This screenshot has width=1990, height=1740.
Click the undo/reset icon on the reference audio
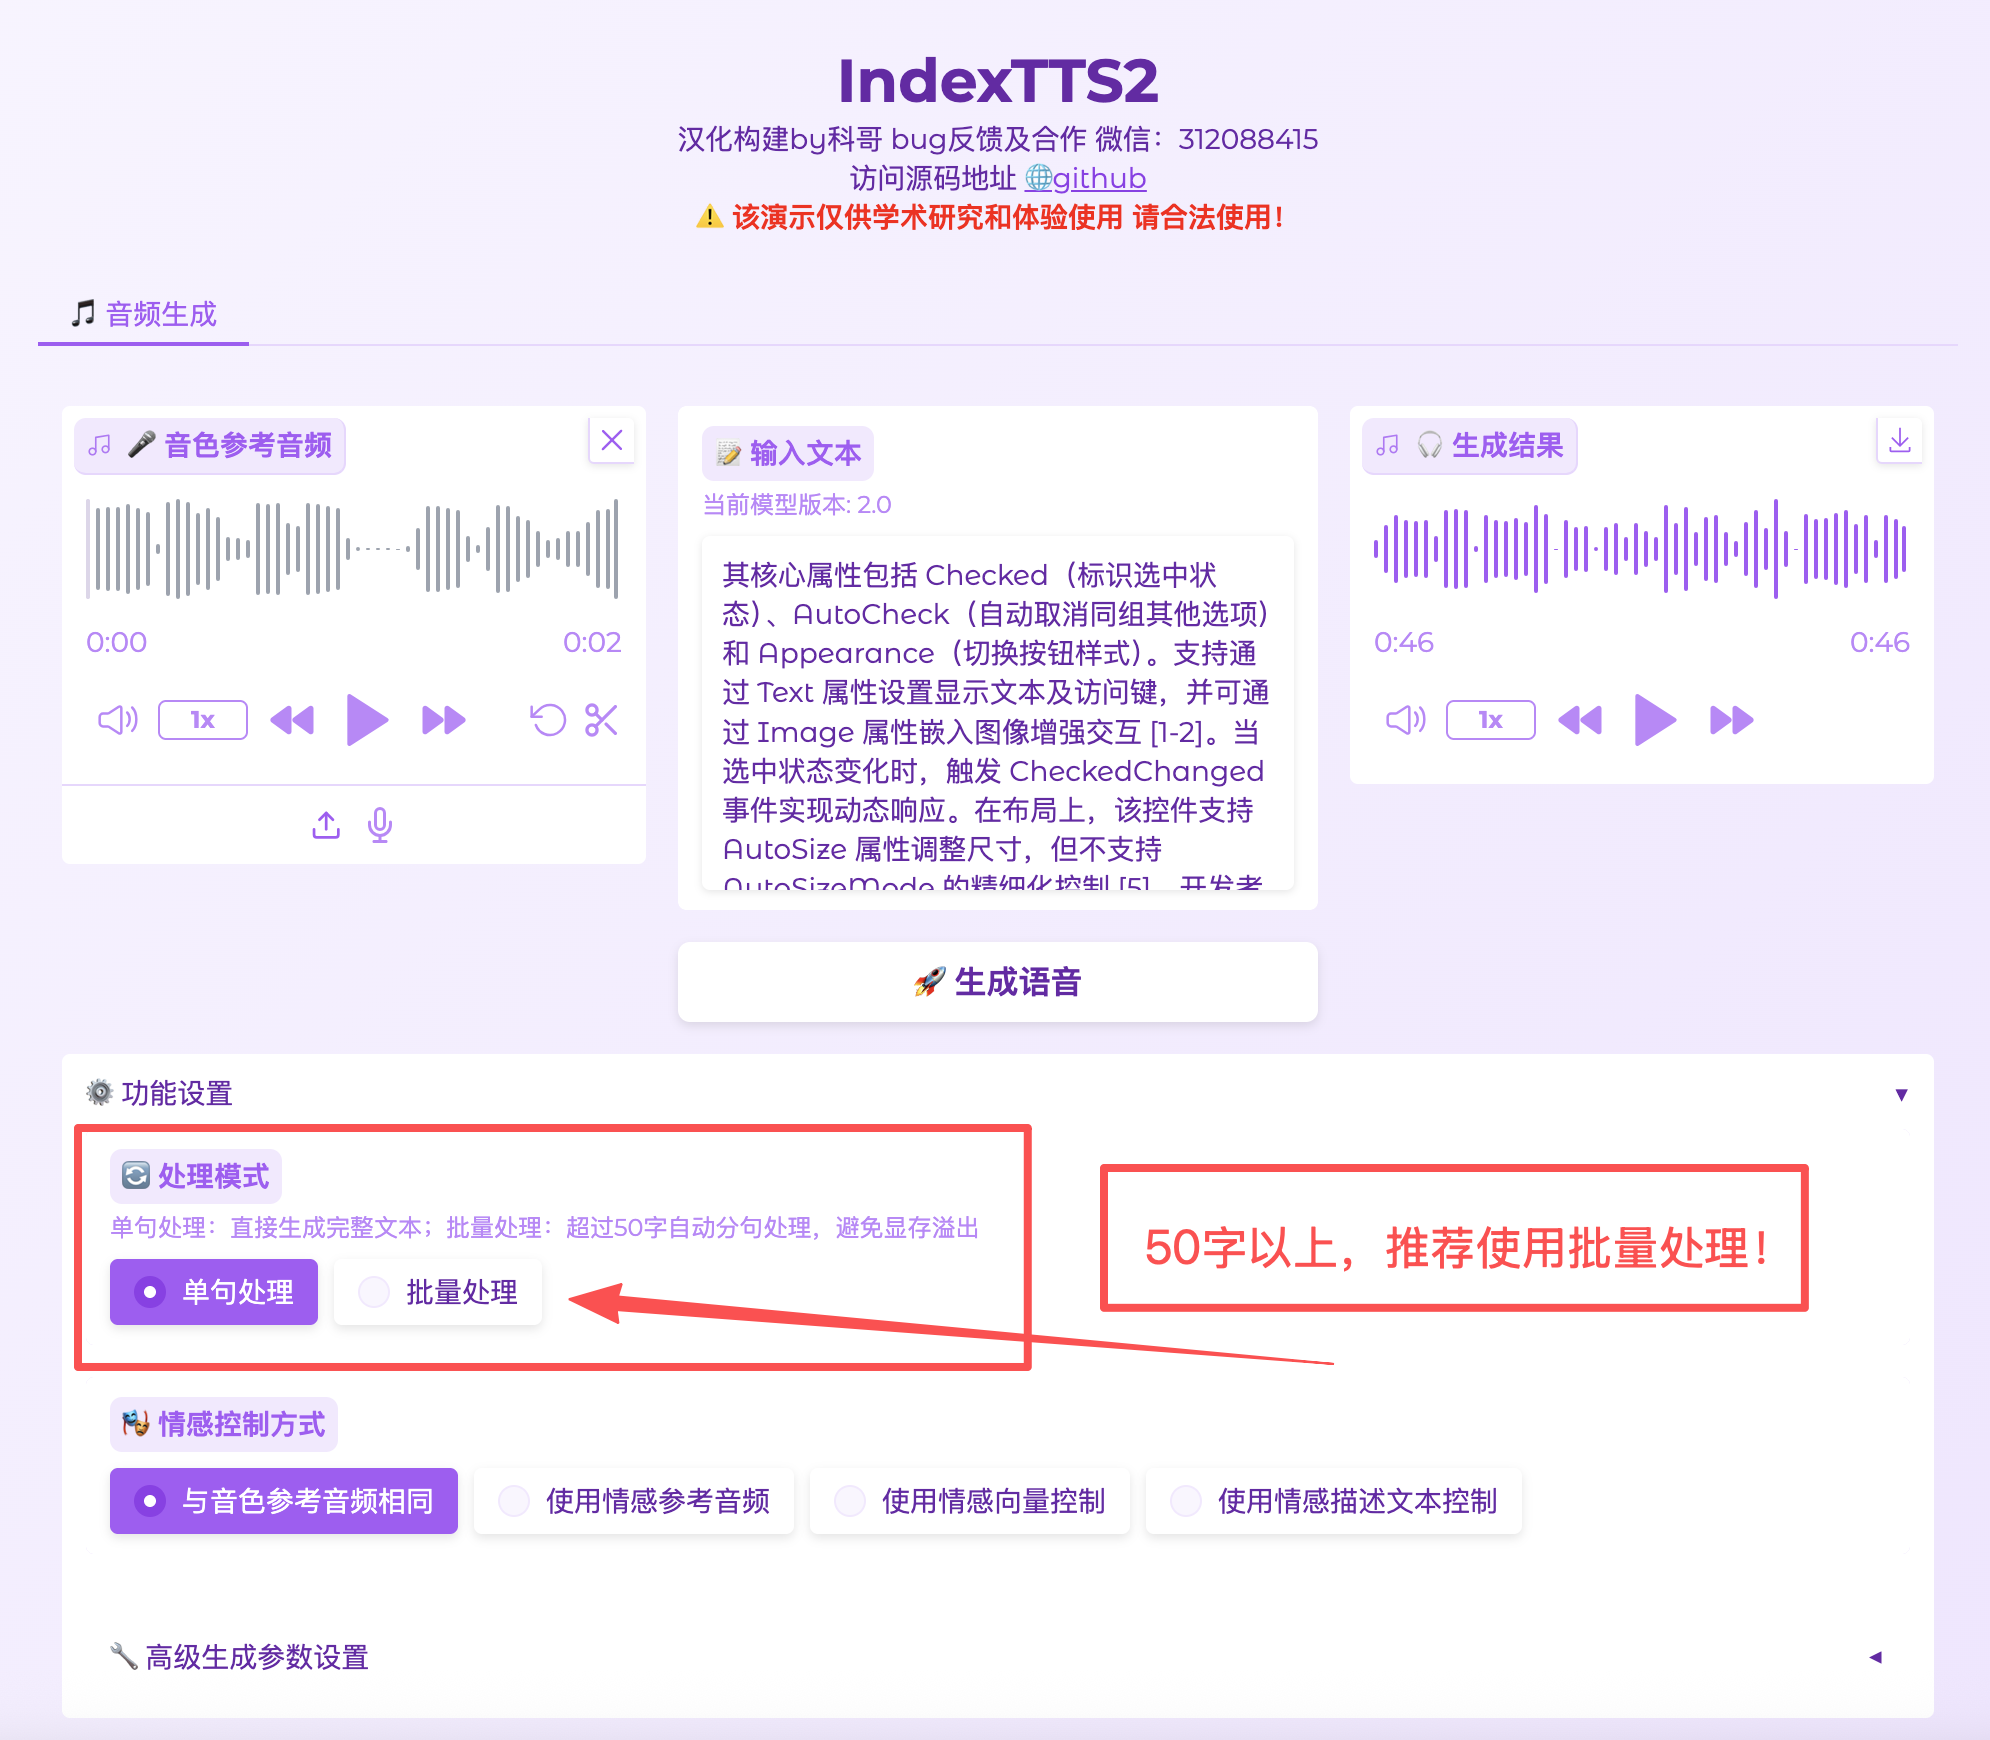coord(548,720)
